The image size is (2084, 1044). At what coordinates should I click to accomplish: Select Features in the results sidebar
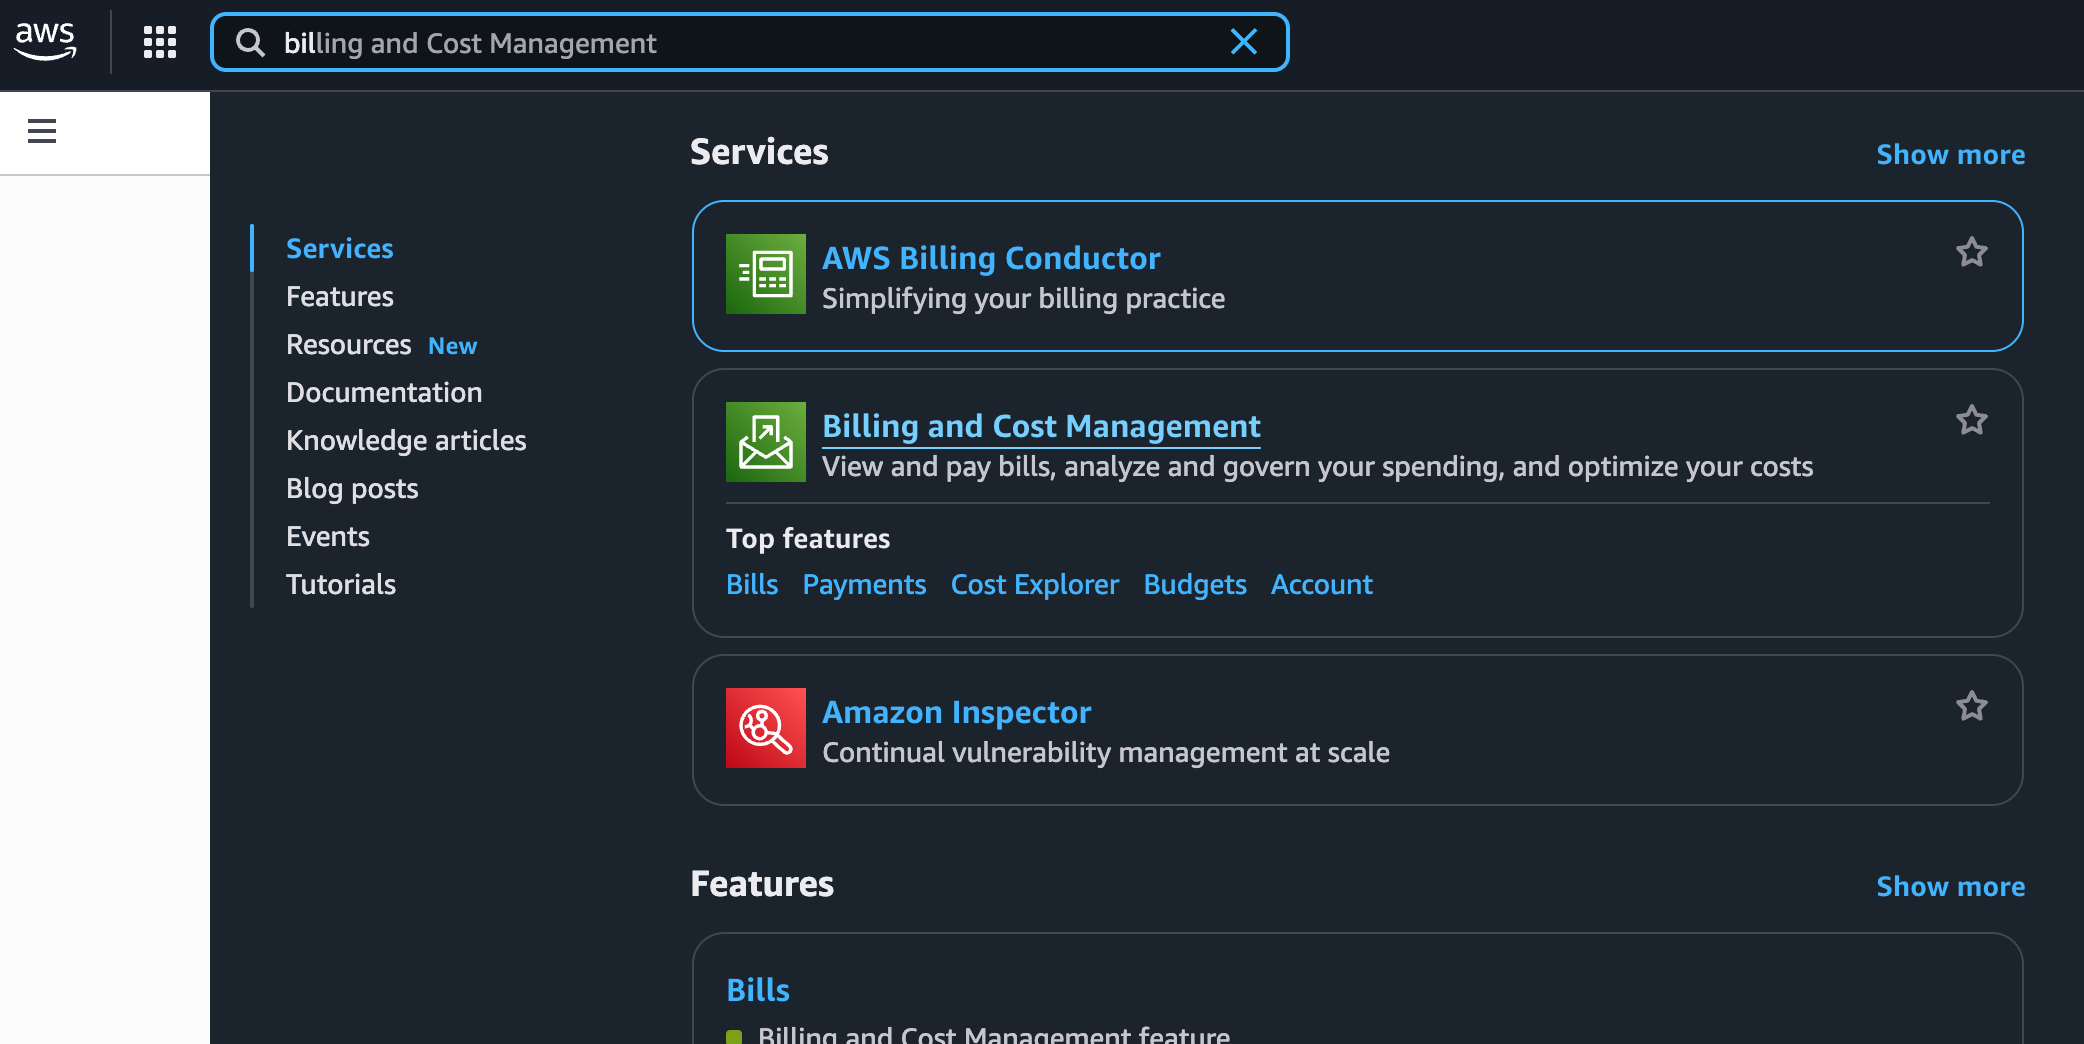[x=340, y=296]
